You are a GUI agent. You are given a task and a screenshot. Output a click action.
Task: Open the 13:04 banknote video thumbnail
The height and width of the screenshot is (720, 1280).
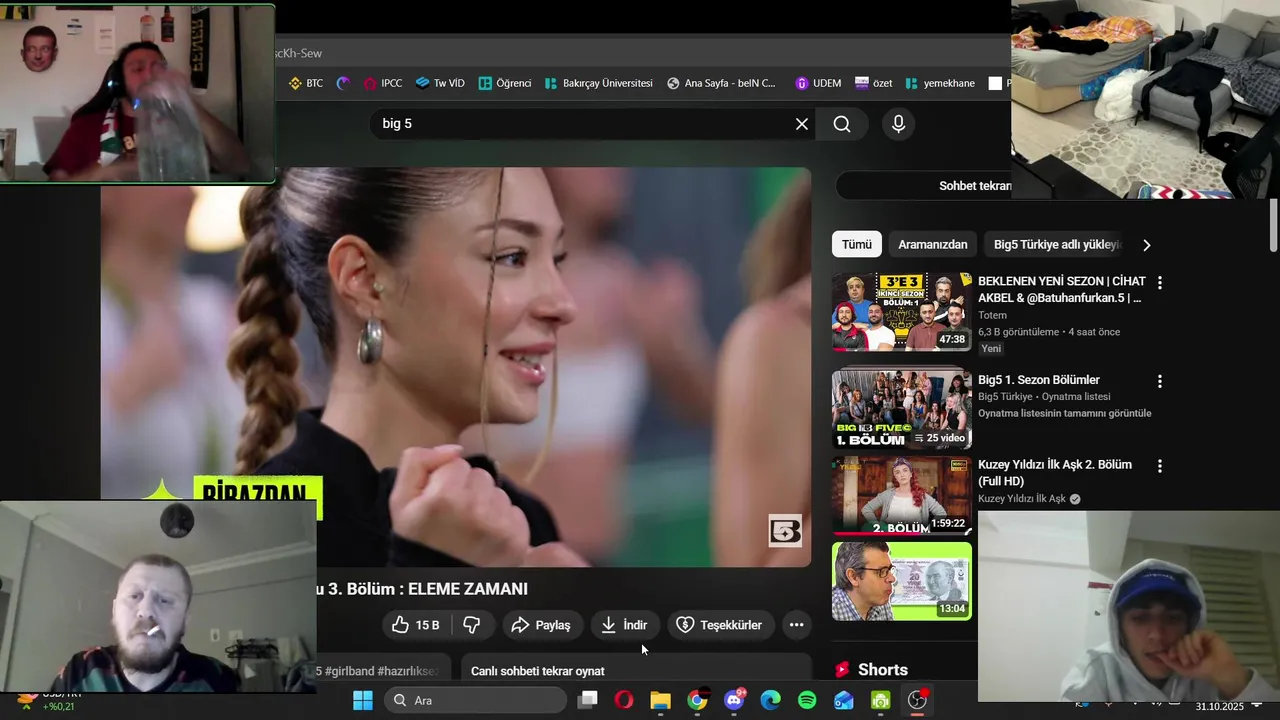pyautogui.click(x=902, y=581)
